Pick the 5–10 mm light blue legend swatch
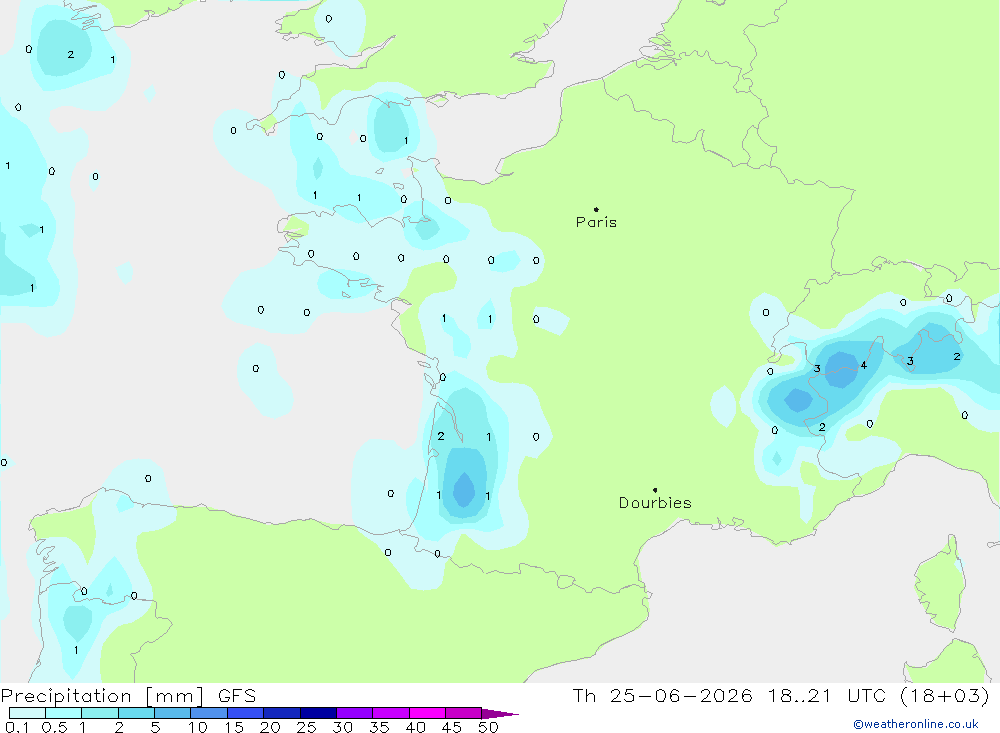Viewport: 1000px width, 733px height. [x=173, y=713]
